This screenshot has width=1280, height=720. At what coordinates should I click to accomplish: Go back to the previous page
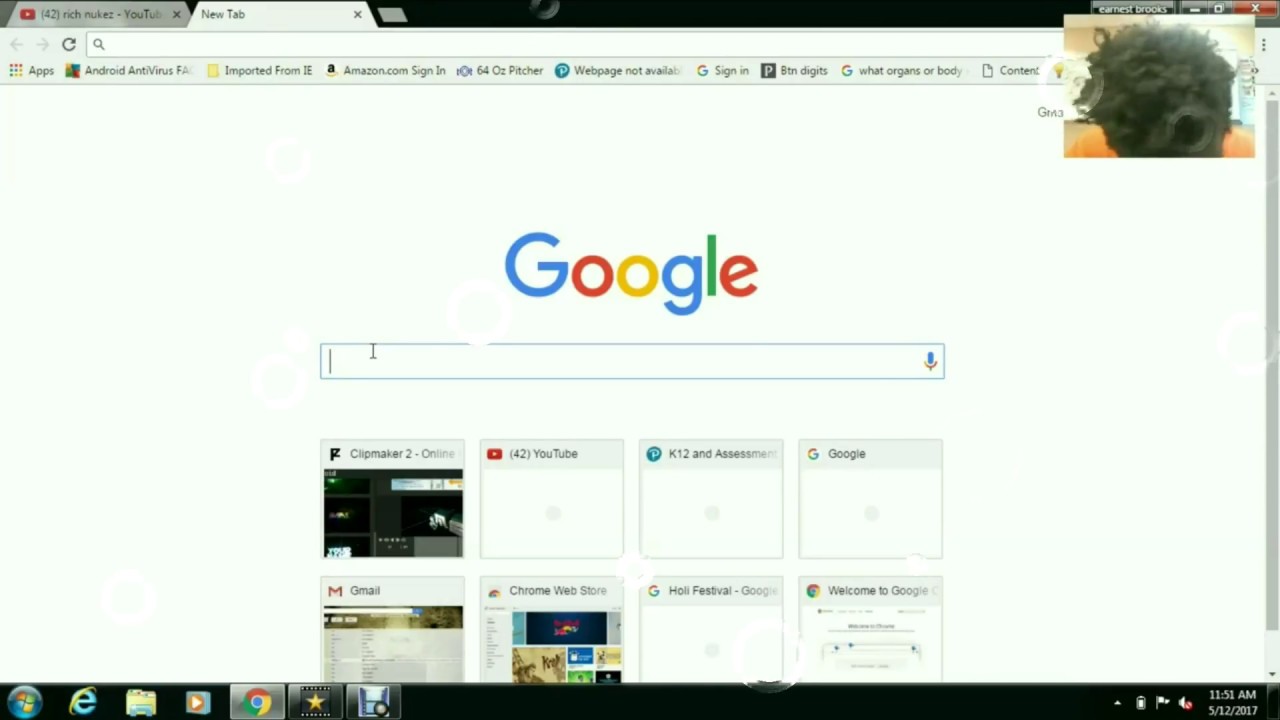click(16, 44)
